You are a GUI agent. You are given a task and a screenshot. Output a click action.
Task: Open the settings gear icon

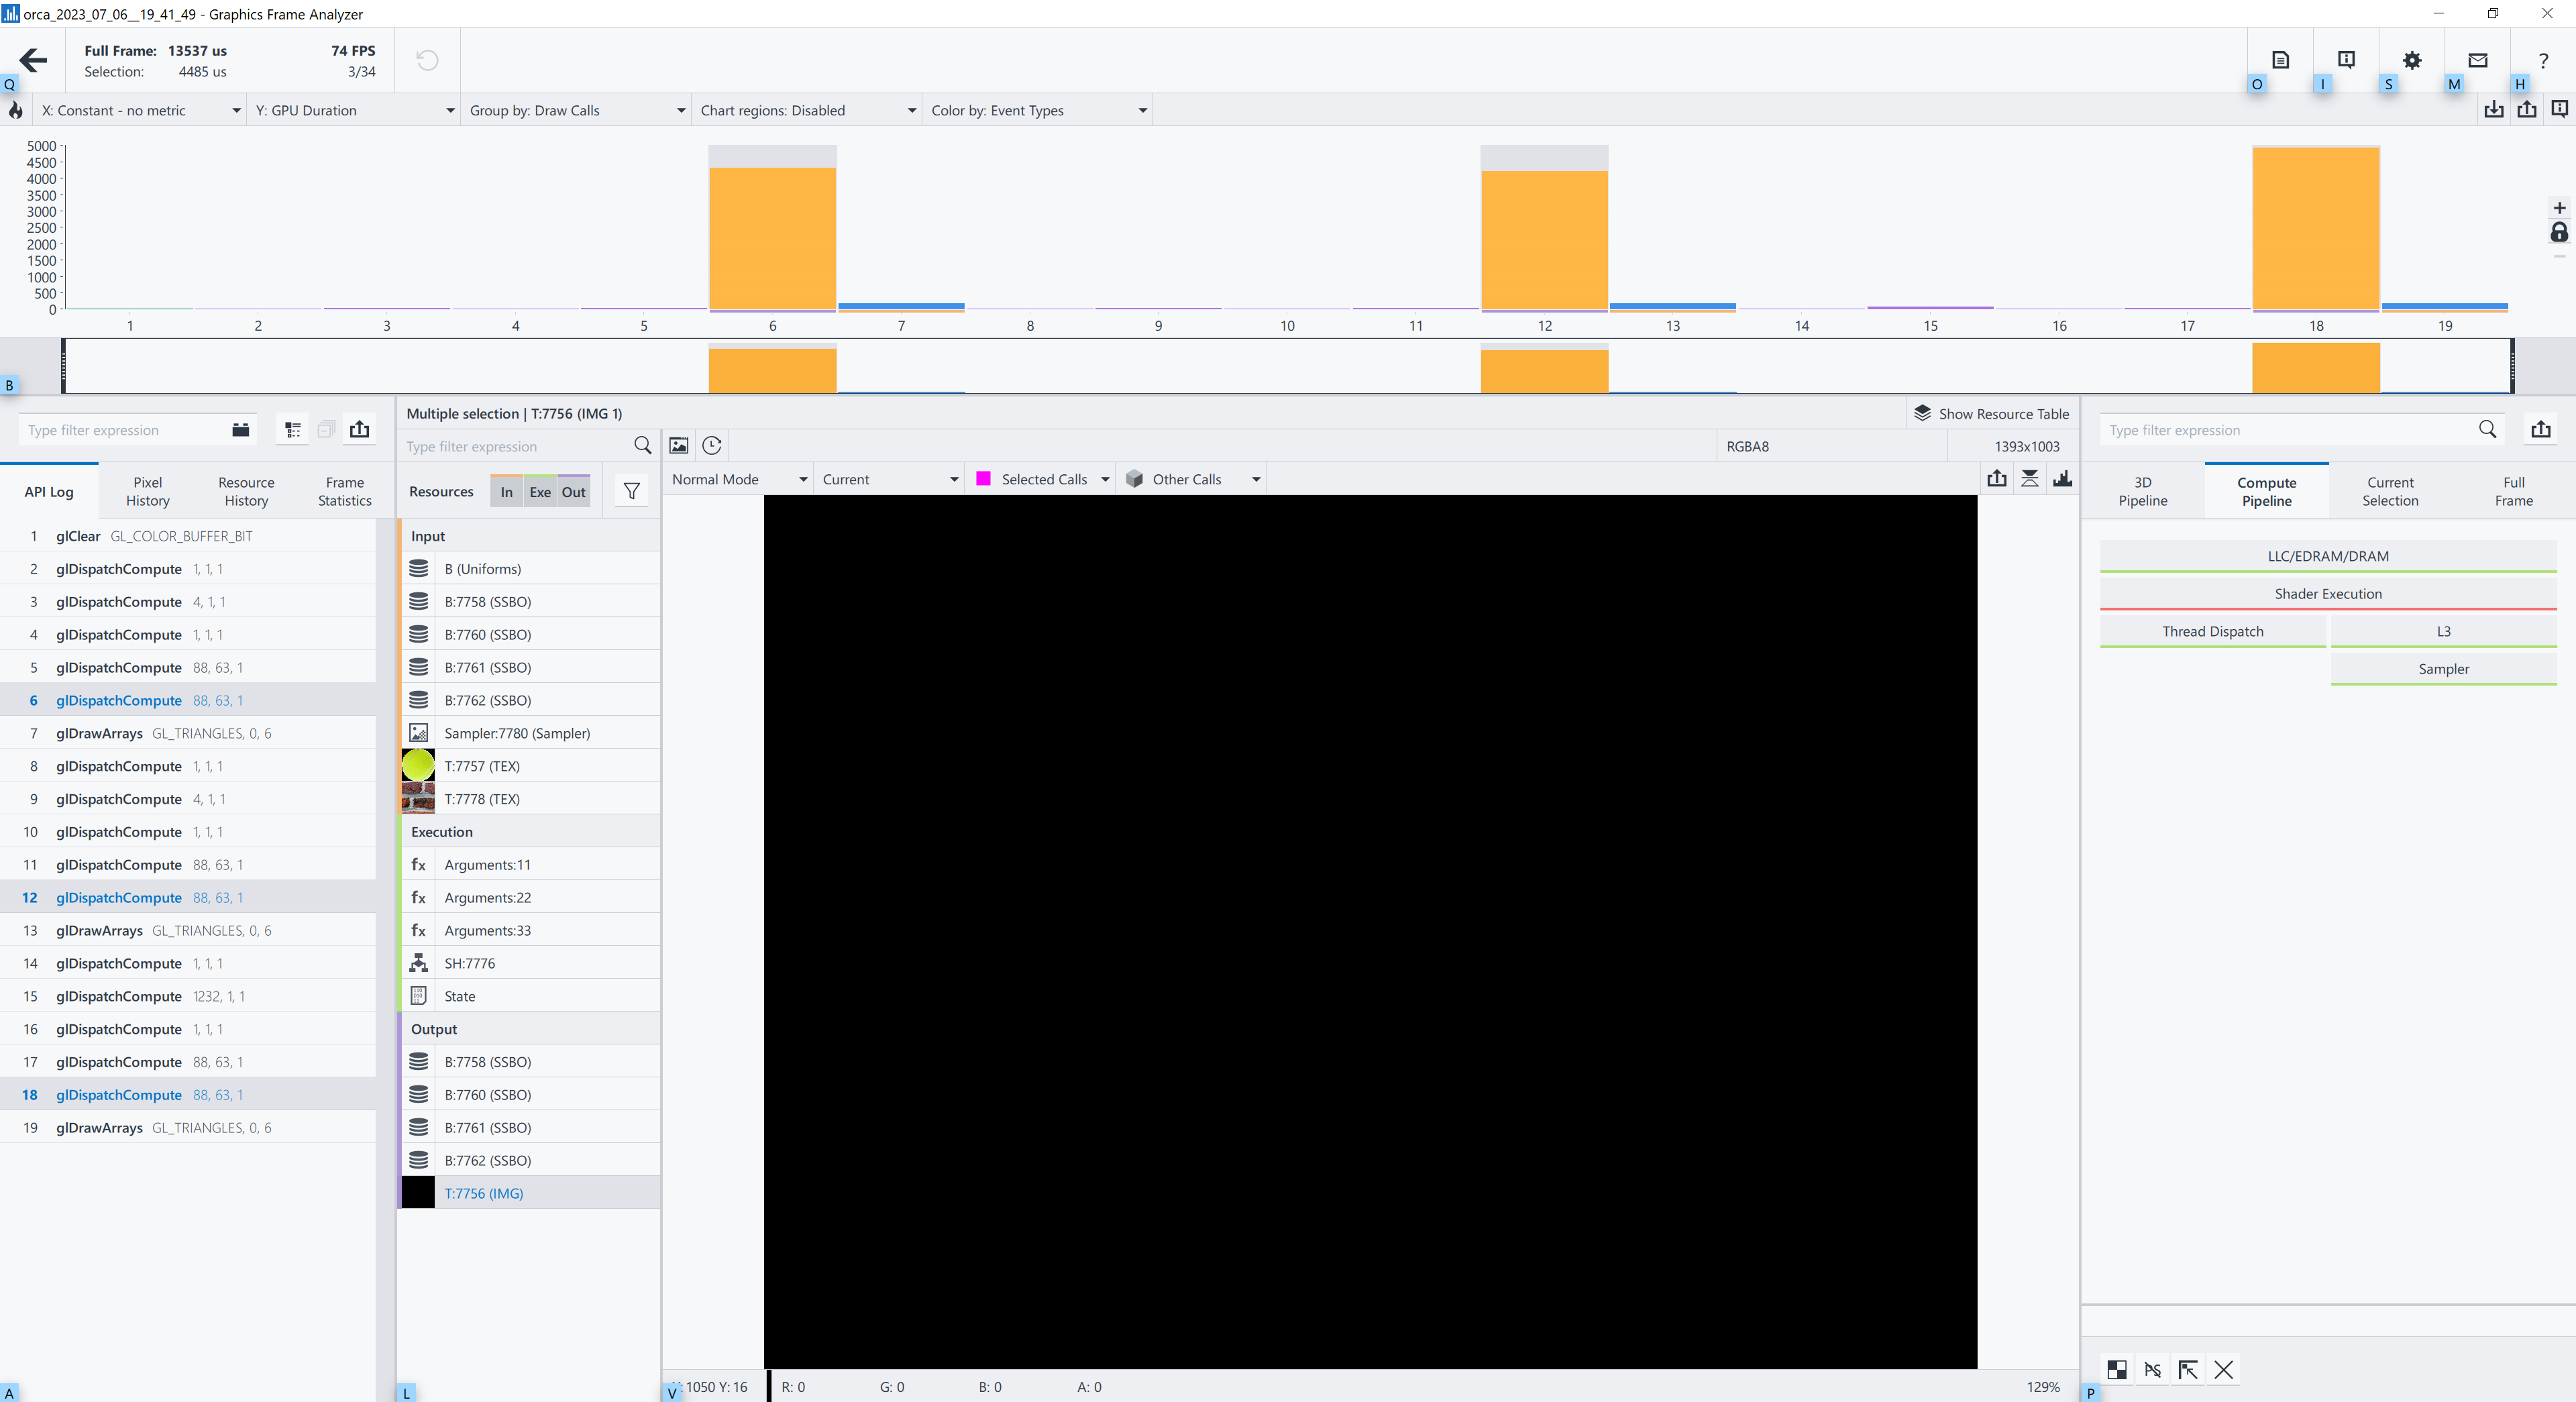[x=2412, y=61]
